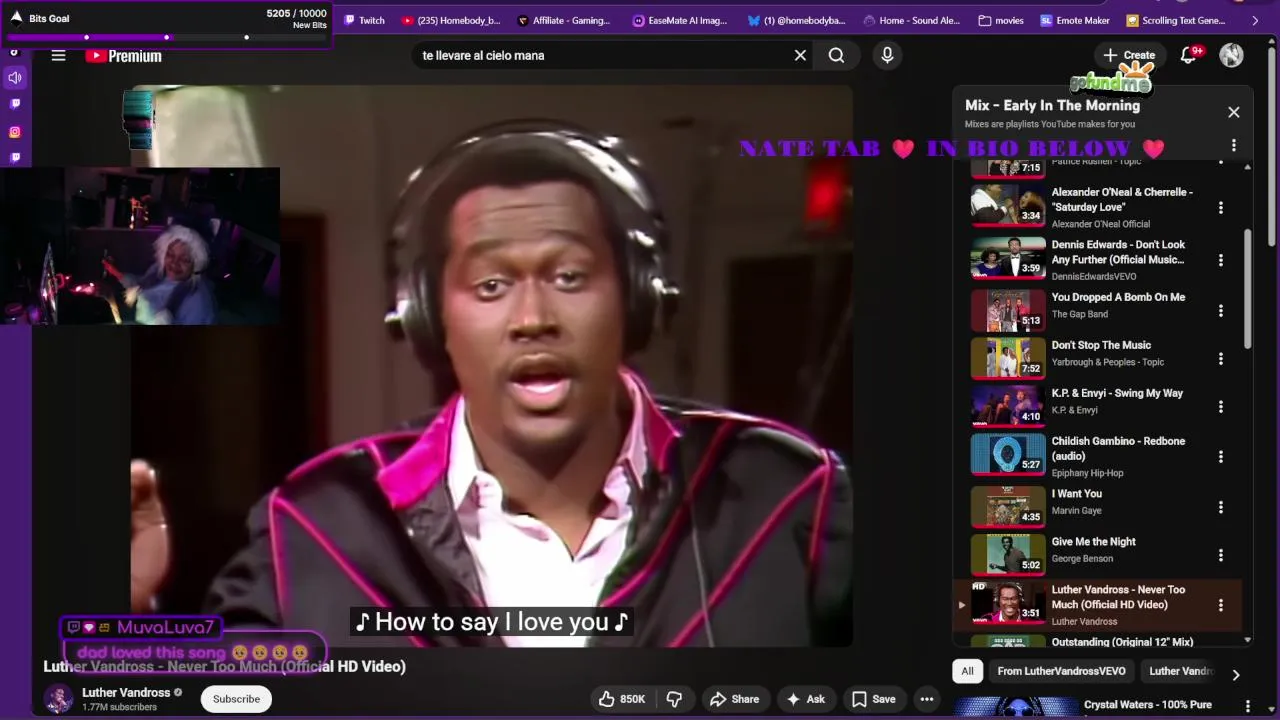Image resolution: width=1280 pixels, height=720 pixels.
Task: Open the Home - Sound Alerts bookmark
Action: [x=911, y=20]
